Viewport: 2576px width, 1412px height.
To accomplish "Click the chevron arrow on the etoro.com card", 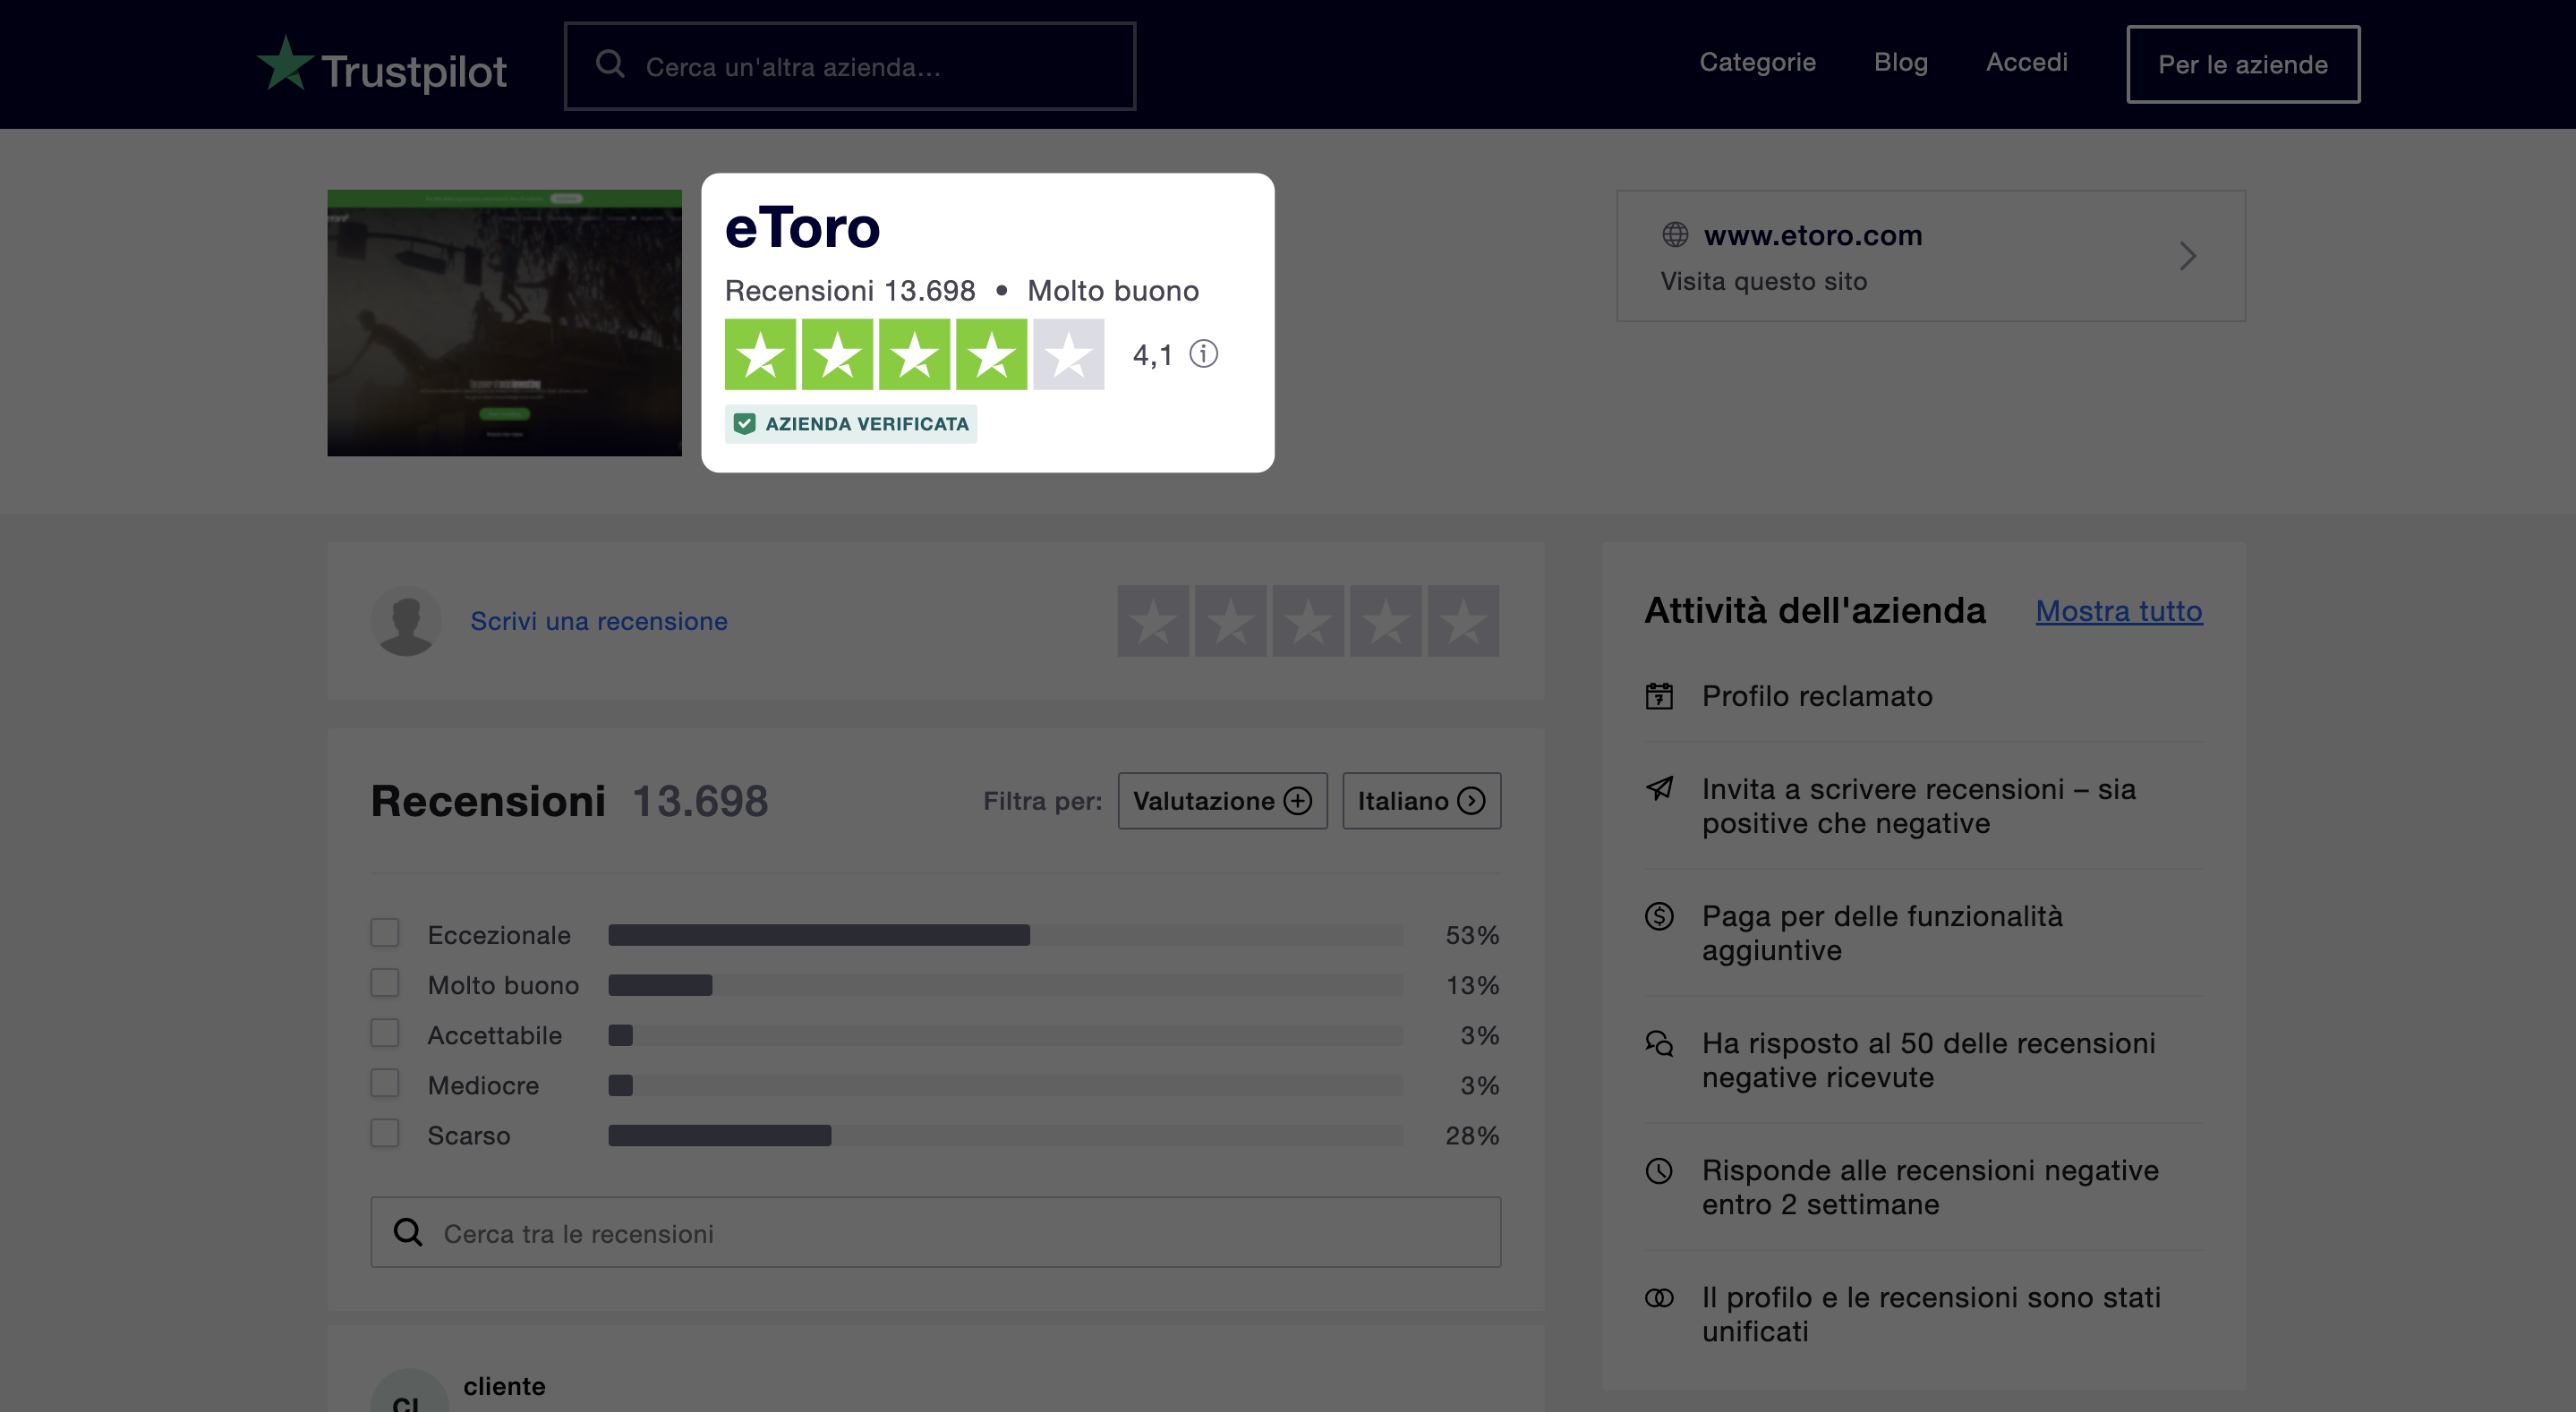I will (x=2188, y=256).
